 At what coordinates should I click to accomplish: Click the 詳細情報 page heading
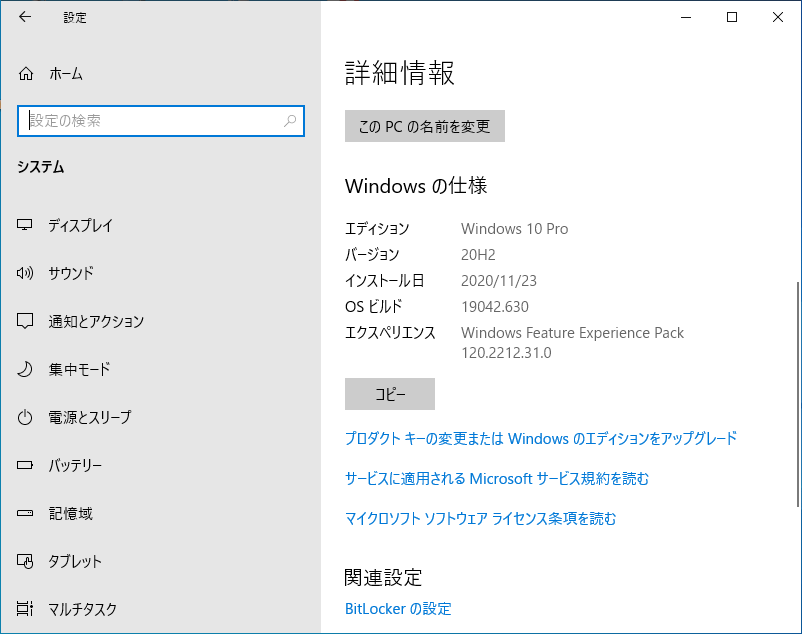coord(399,73)
